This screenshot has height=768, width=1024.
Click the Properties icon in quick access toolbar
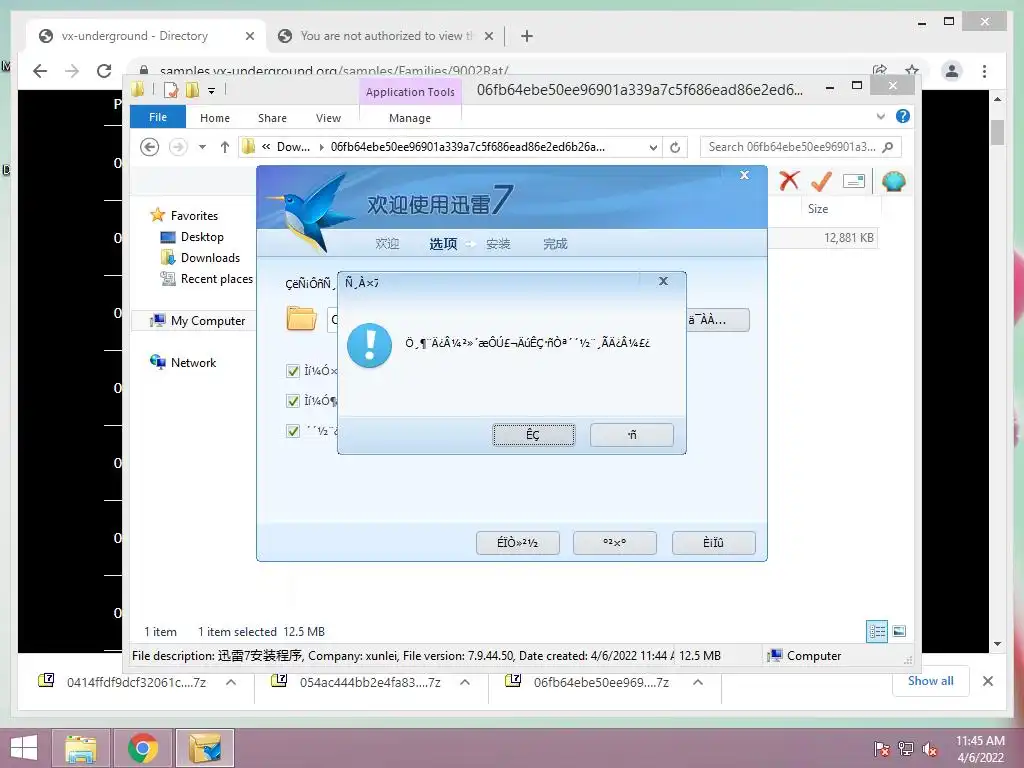point(171,90)
